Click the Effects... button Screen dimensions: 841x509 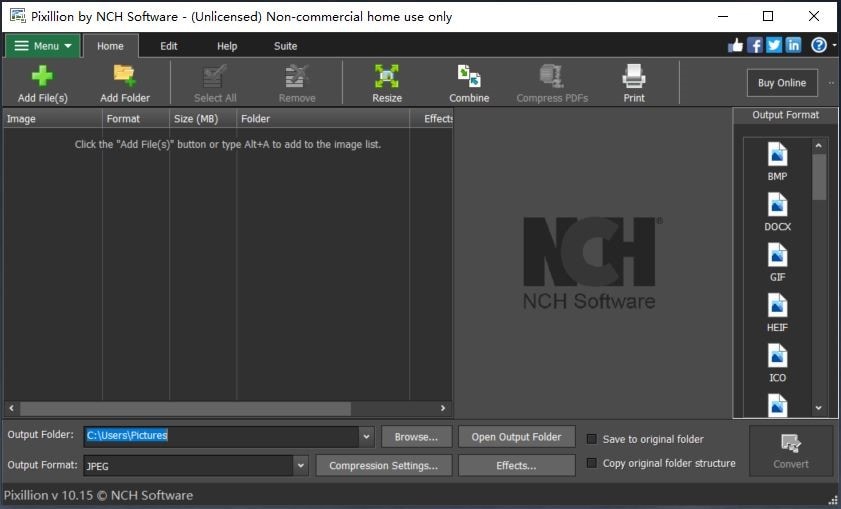[517, 466]
